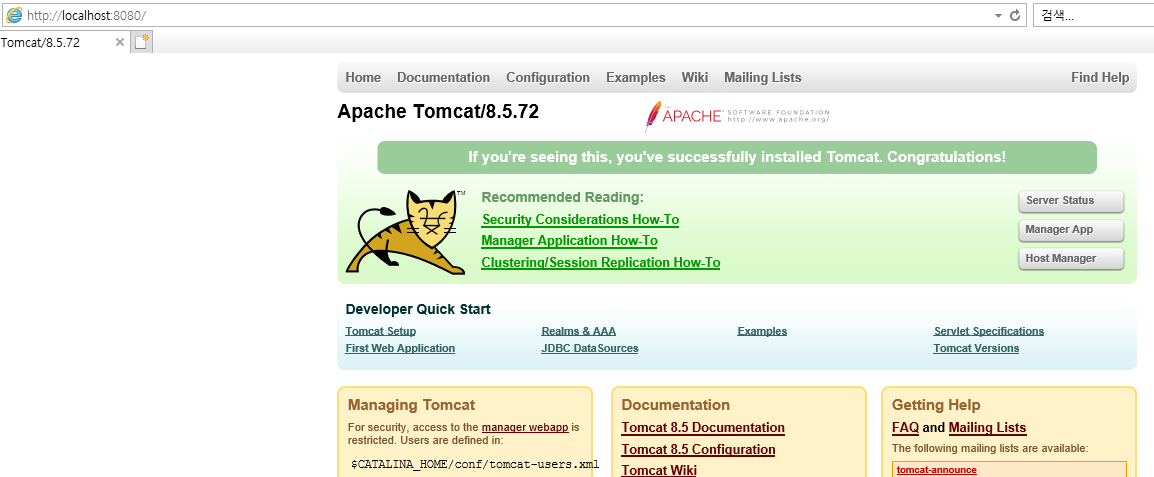The image size is (1154, 477).
Task: Click the Developer Quick Start heading
Action: (x=418, y=309)
